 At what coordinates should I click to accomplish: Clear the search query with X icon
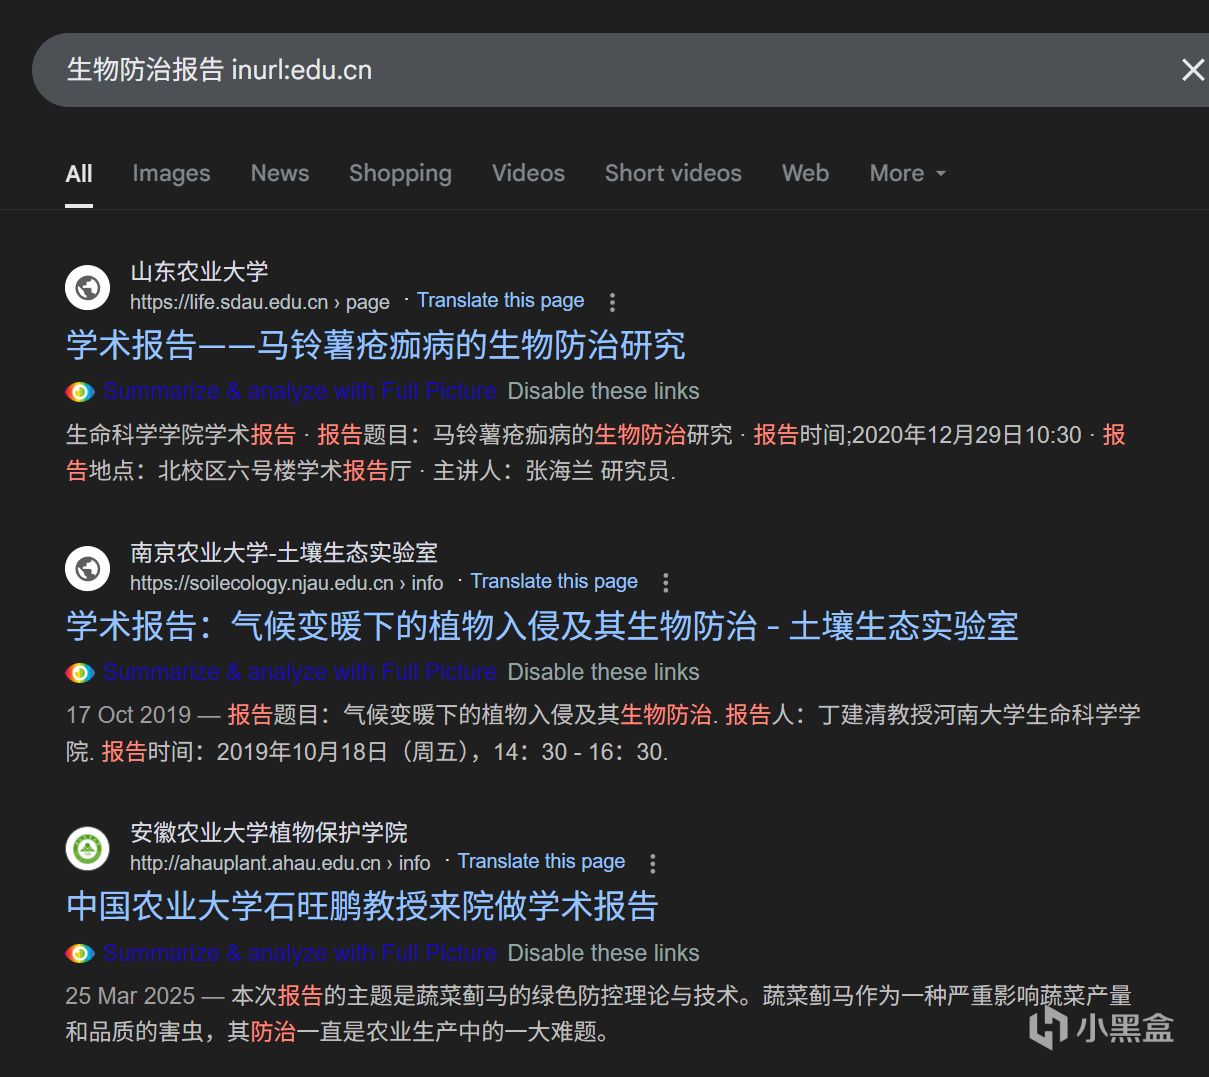(x=1192, y=70)
